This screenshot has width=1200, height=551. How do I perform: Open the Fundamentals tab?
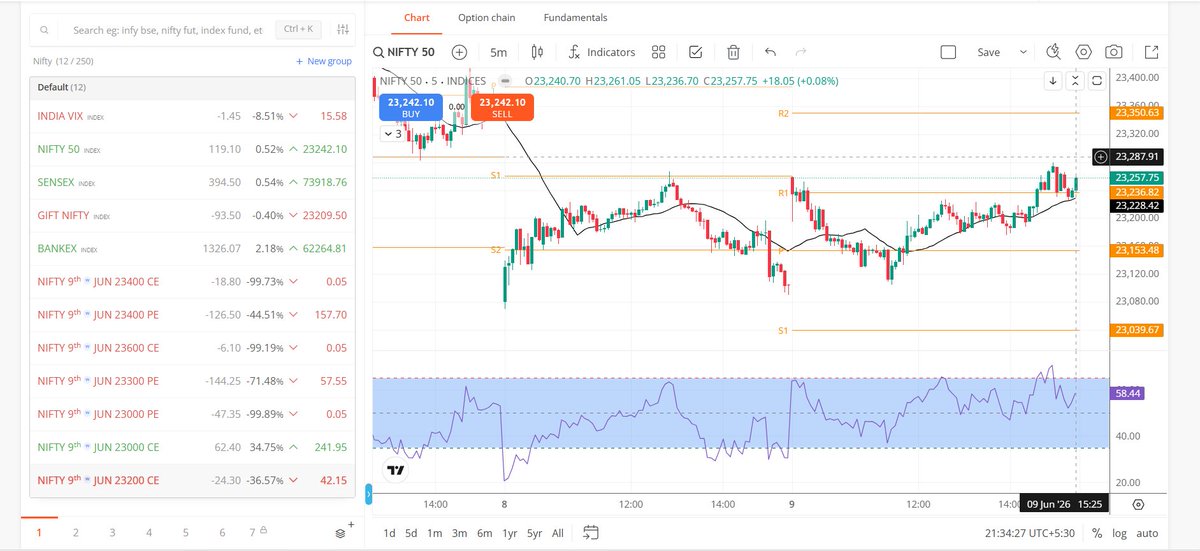pyautogui.click(x=575, y=18)
